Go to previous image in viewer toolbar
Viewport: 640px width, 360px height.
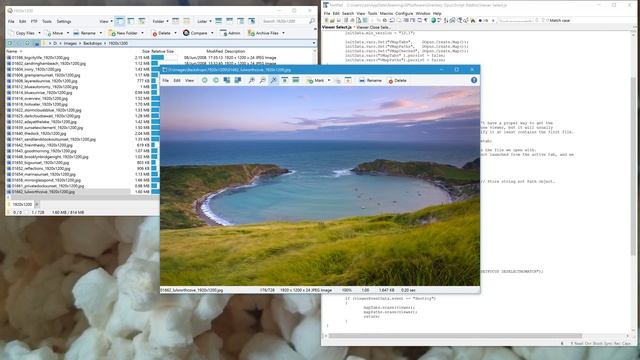tap(204, 80)
